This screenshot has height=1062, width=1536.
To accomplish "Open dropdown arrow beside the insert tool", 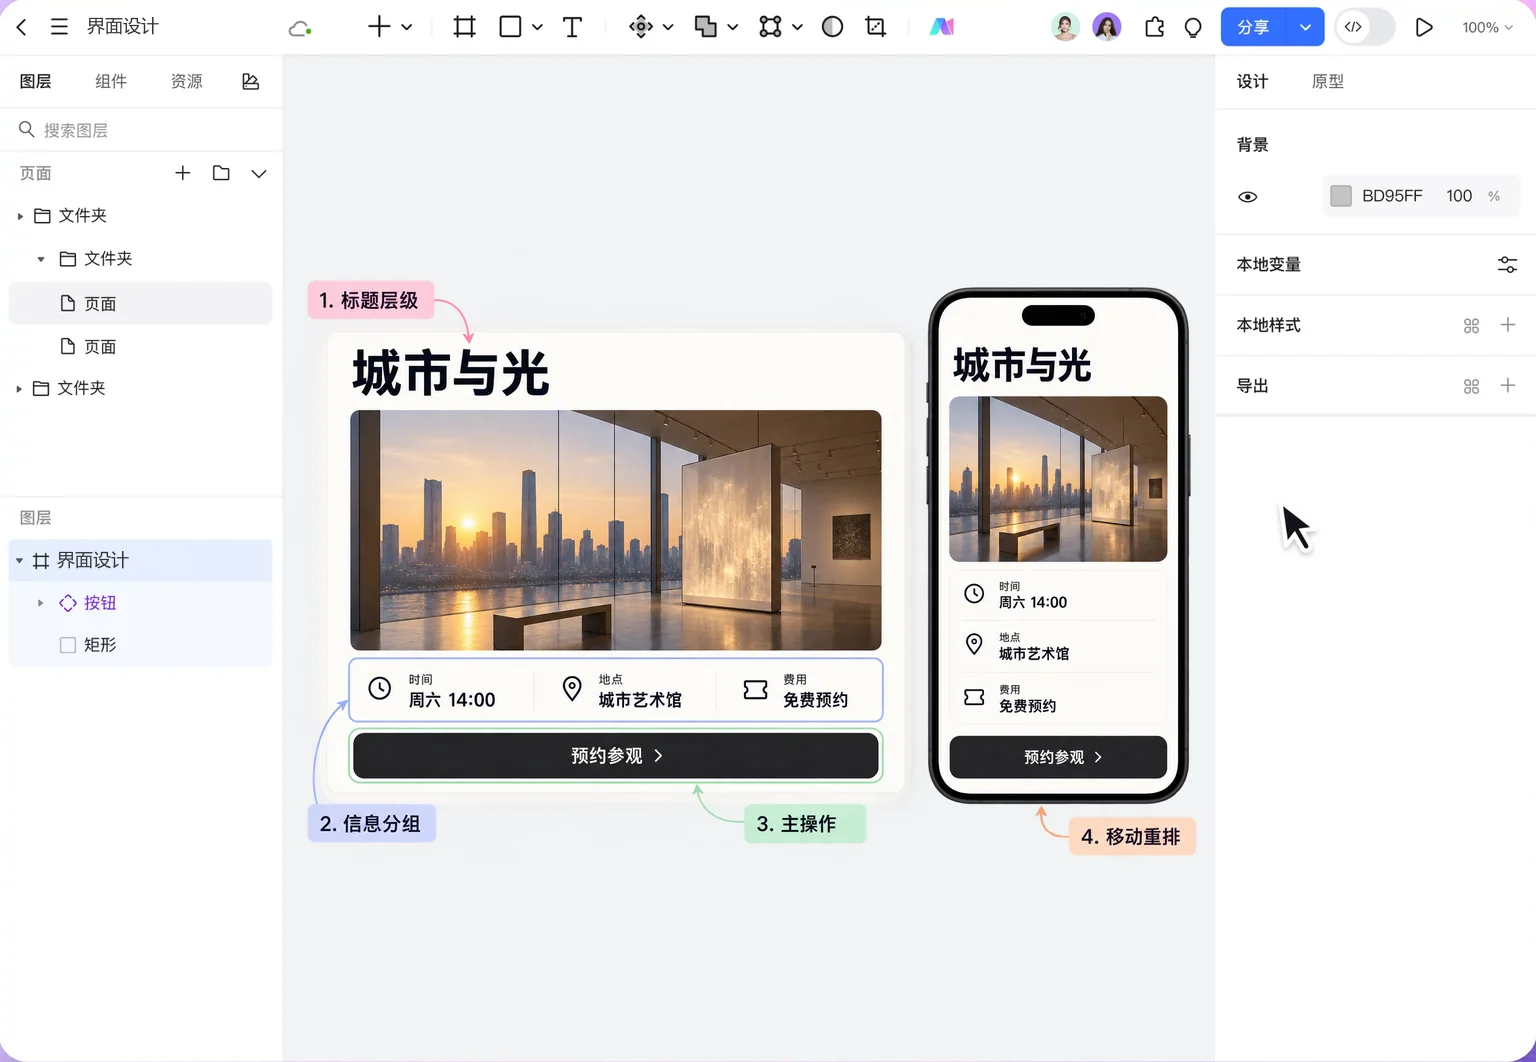I will [407, 27].
